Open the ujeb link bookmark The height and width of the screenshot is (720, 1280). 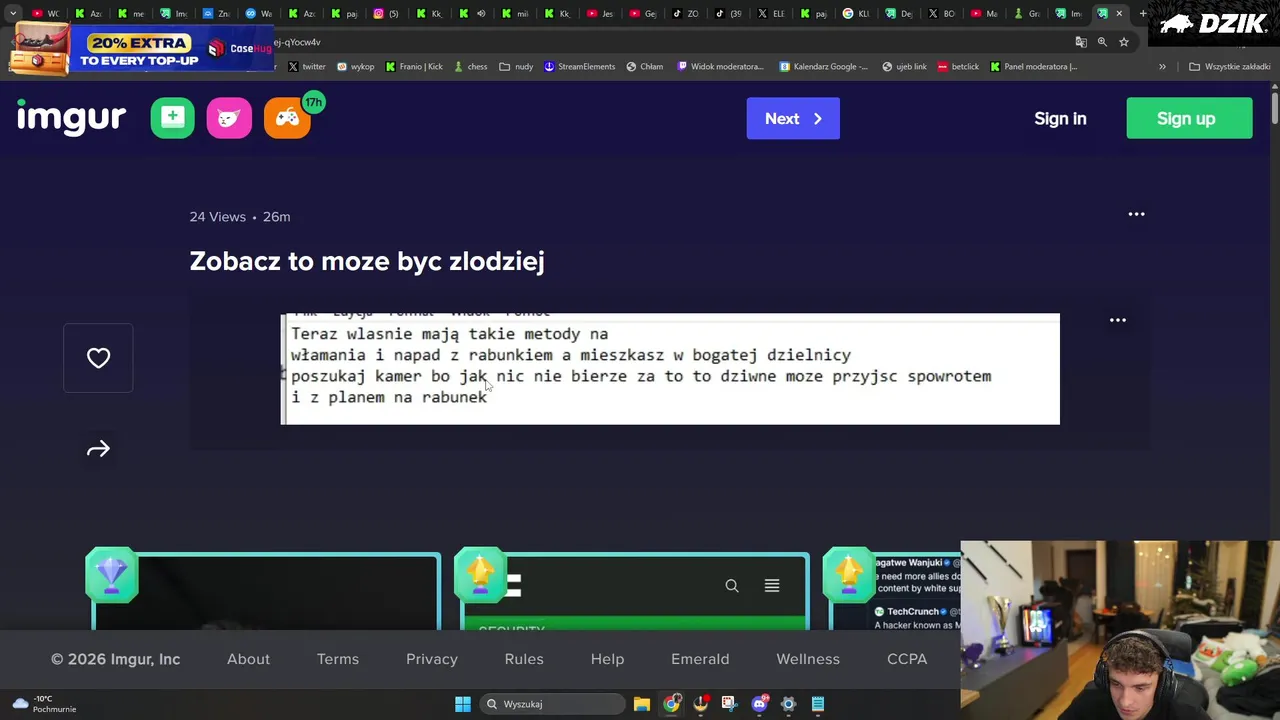point(904,67)
